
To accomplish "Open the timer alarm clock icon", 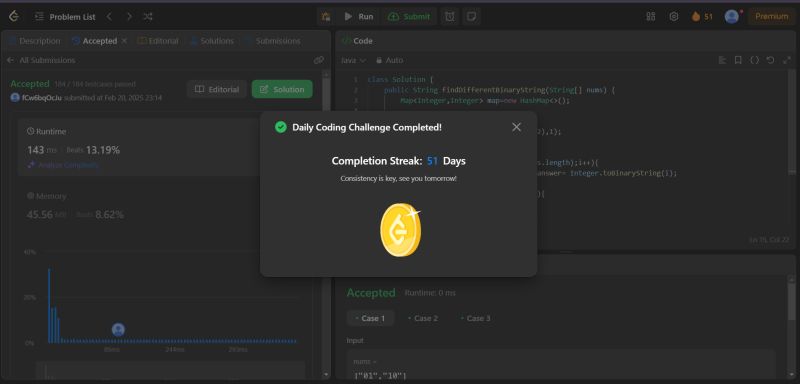I will 449,16.
